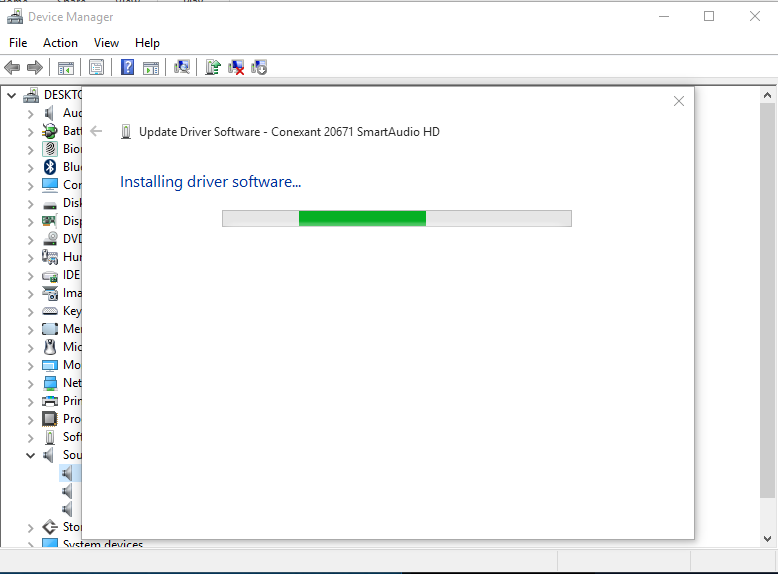778x574 pixels.
Task: Select the highlighted sound device speaker icon
Action: (x=67, y=473)
